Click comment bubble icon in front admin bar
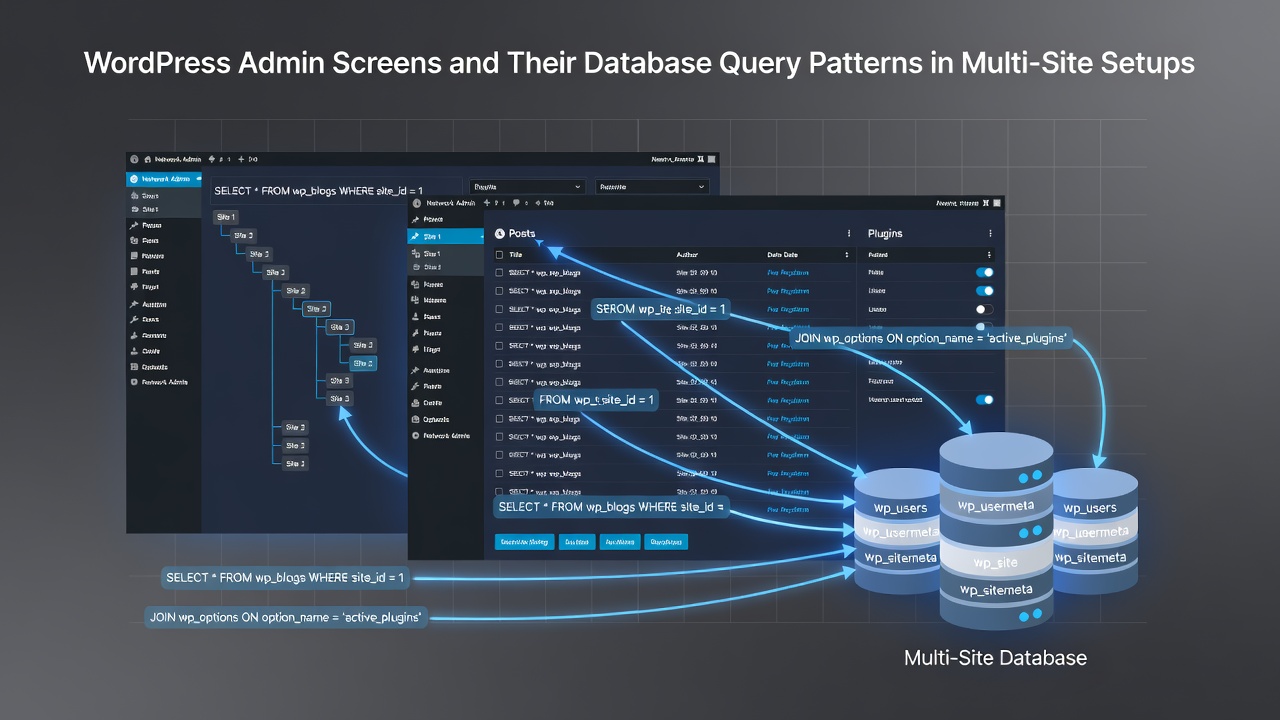The height and width of the screenshot is (720, 1280). tap(516, 203)
